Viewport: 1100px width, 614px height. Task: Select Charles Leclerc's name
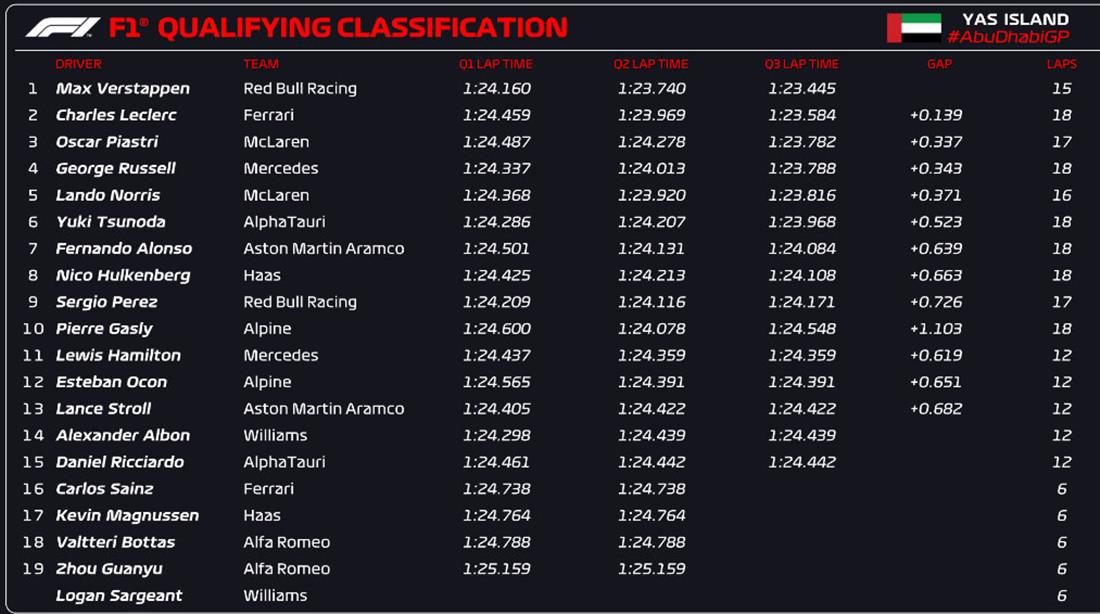115,115
